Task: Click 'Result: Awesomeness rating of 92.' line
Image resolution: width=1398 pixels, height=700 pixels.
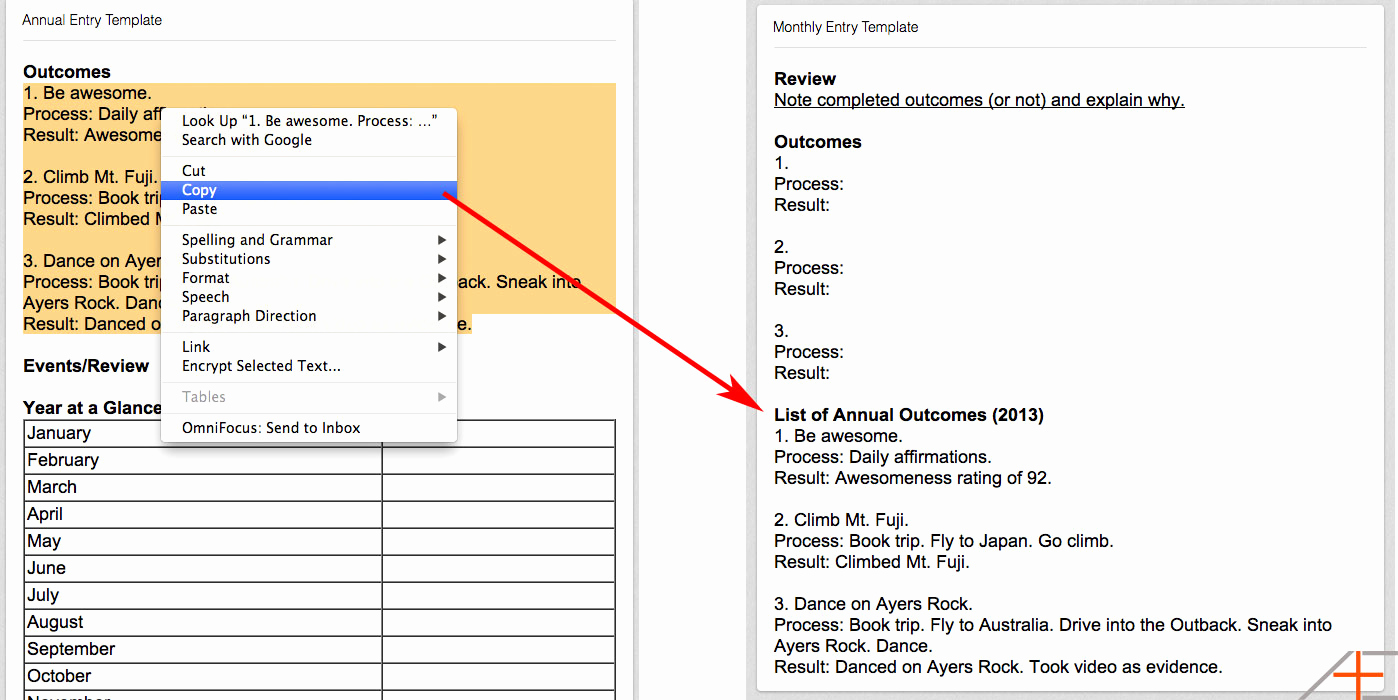Action: click(913, 478)
